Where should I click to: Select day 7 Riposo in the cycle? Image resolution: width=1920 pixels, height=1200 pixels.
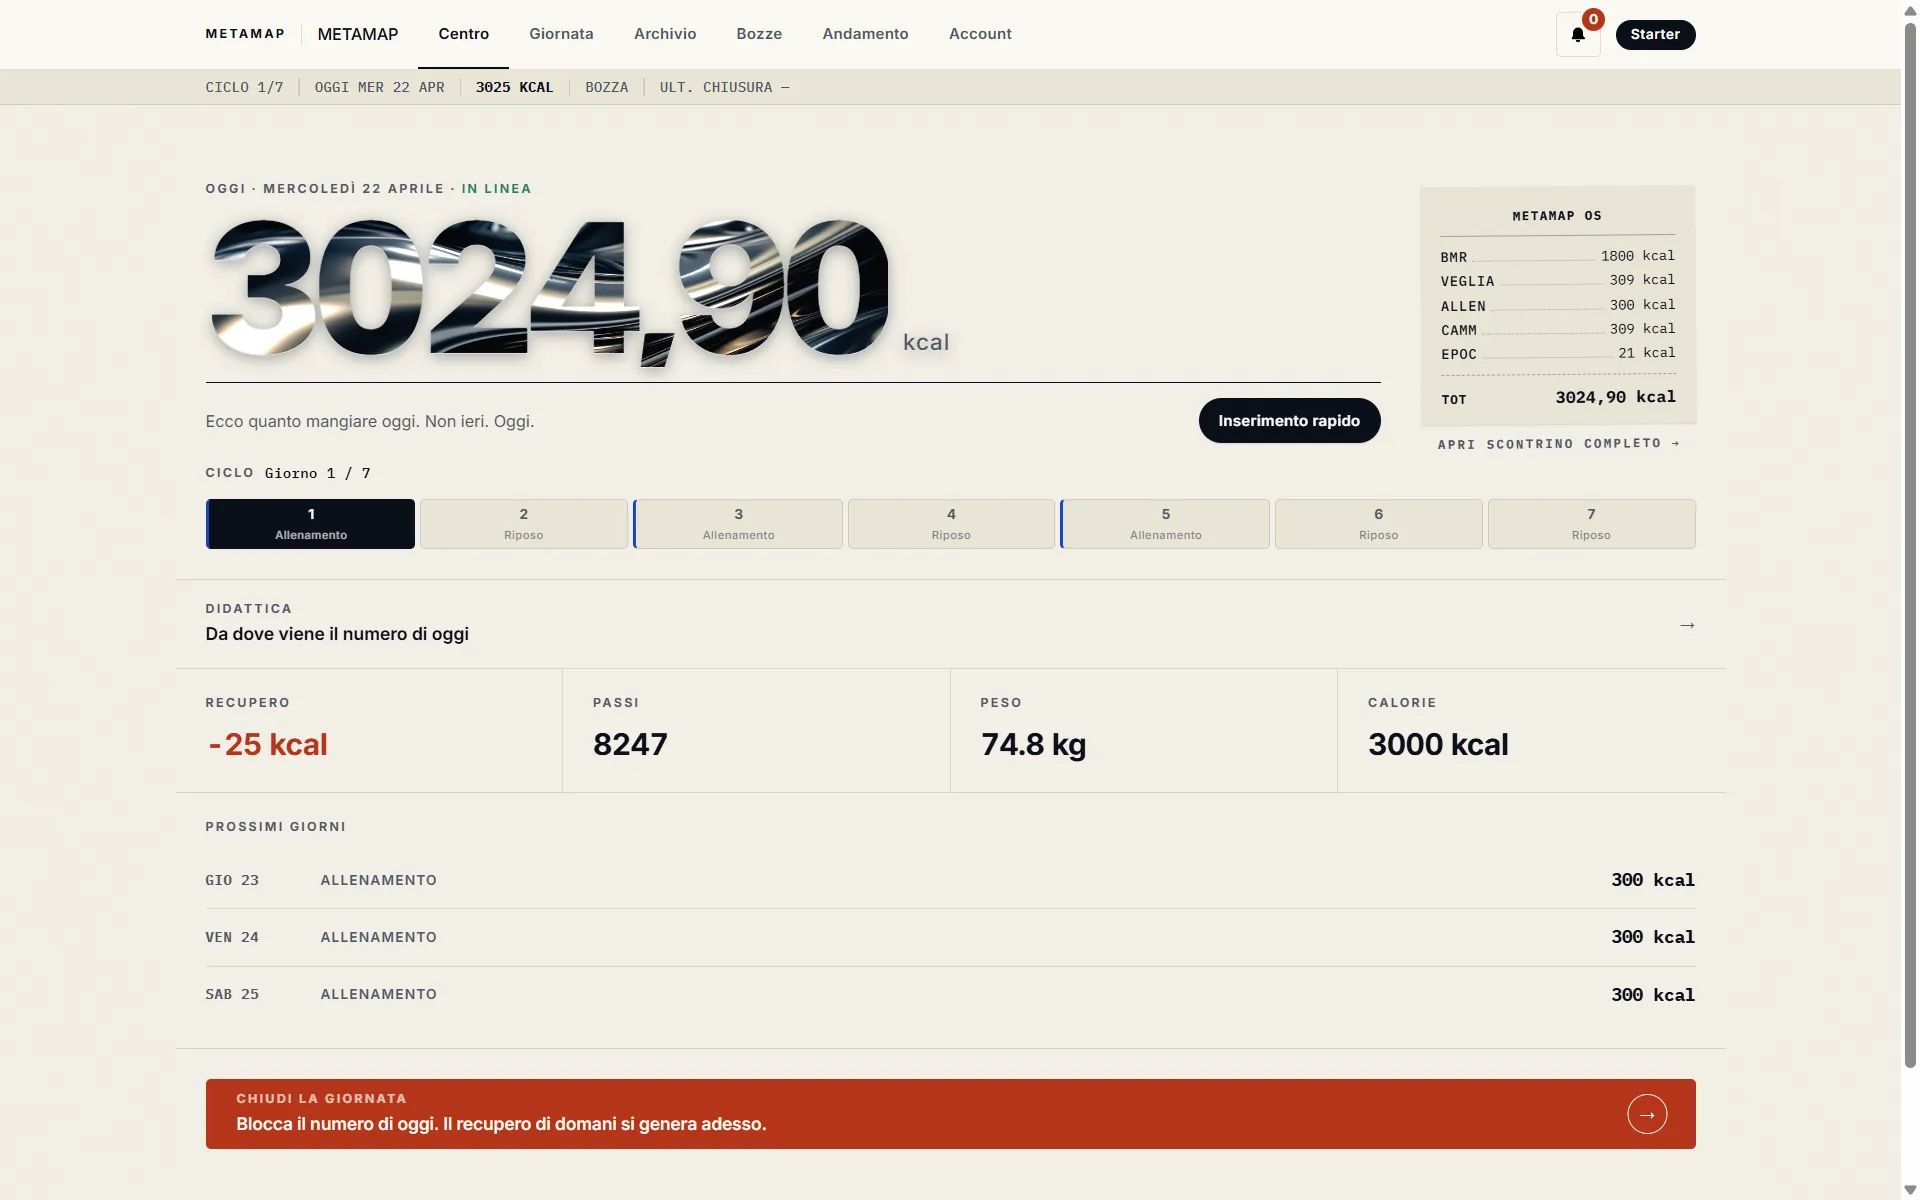(1591, 523)
